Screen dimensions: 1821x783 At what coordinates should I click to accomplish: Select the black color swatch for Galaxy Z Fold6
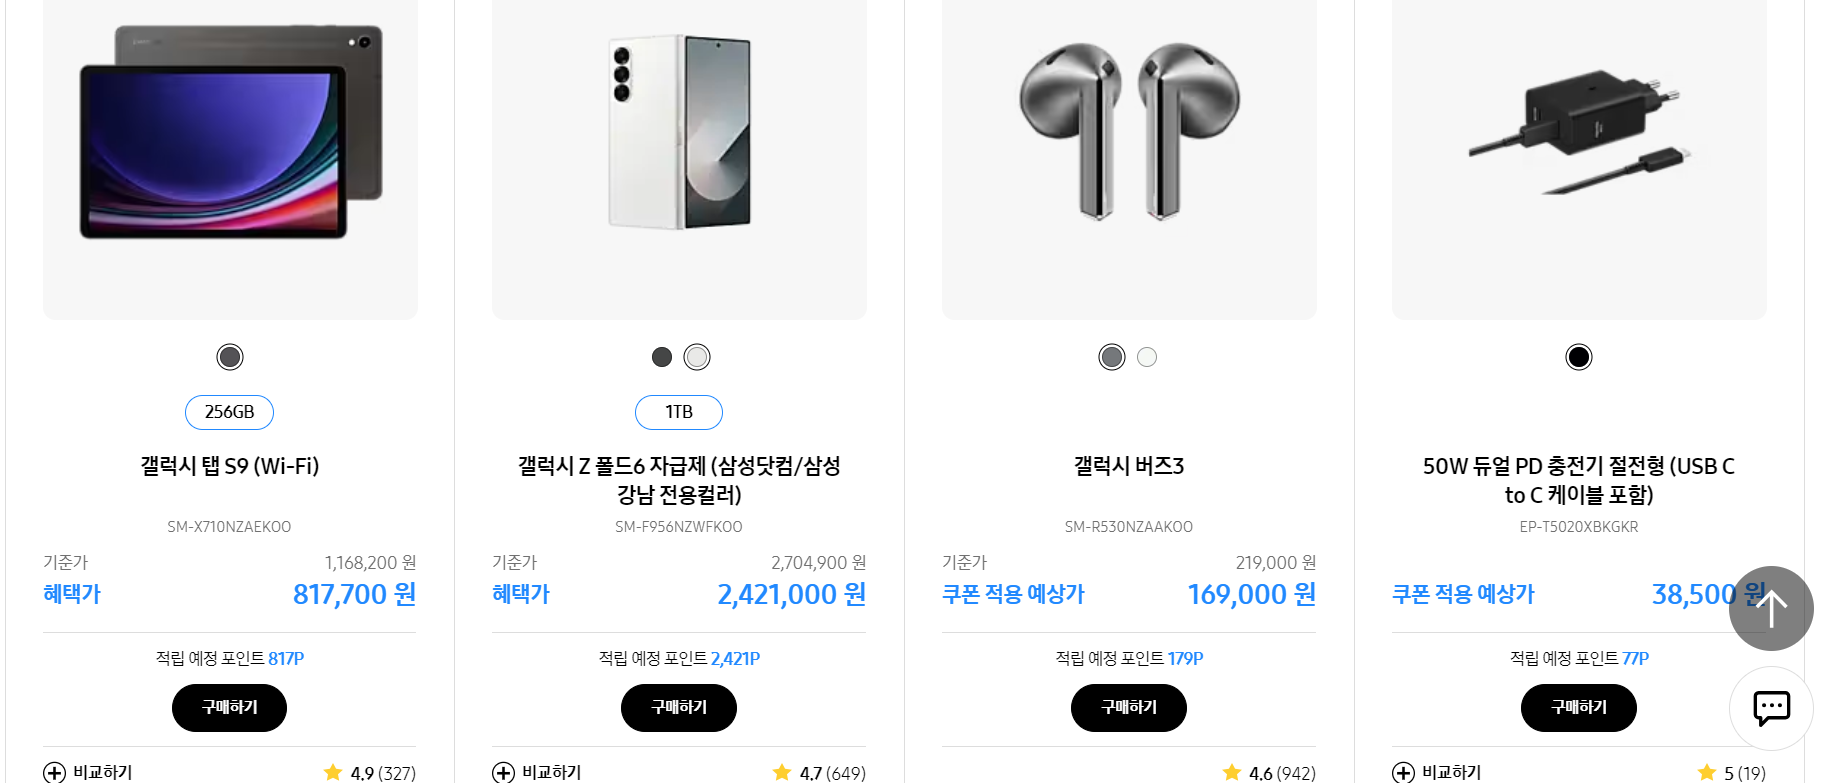pos(661,356)
